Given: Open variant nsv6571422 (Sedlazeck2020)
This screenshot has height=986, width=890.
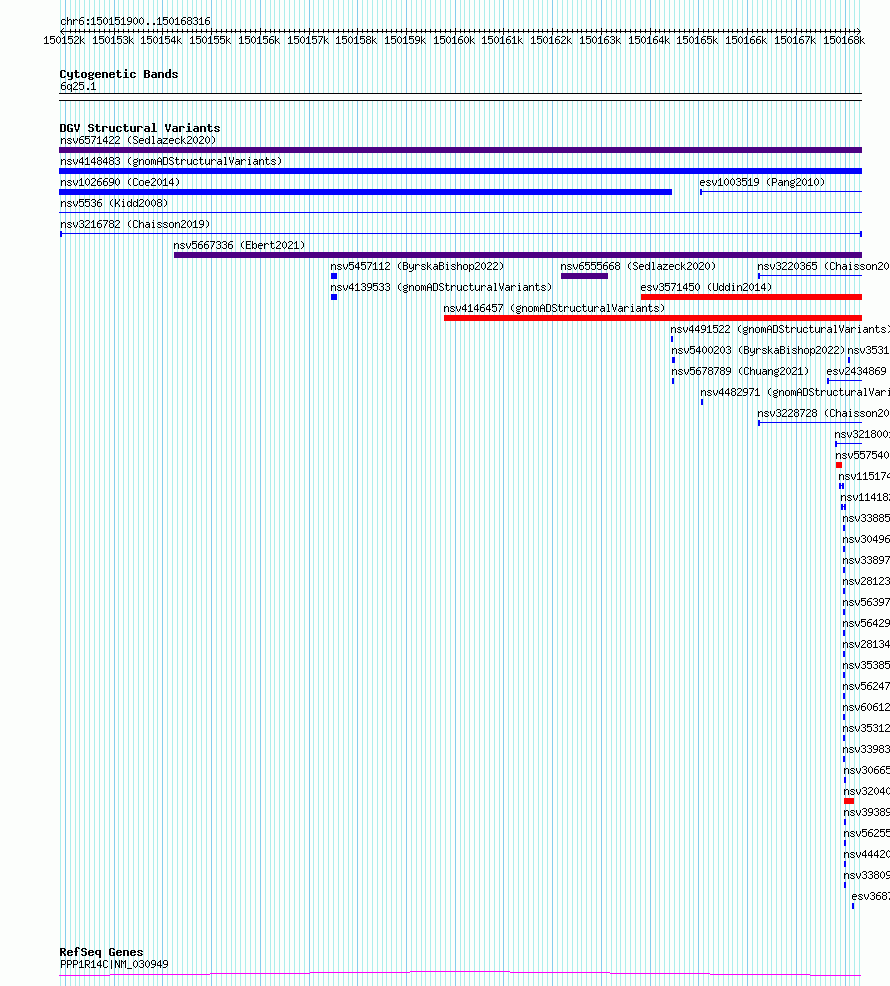Looking at the screenshot, I should coord(138,140).
